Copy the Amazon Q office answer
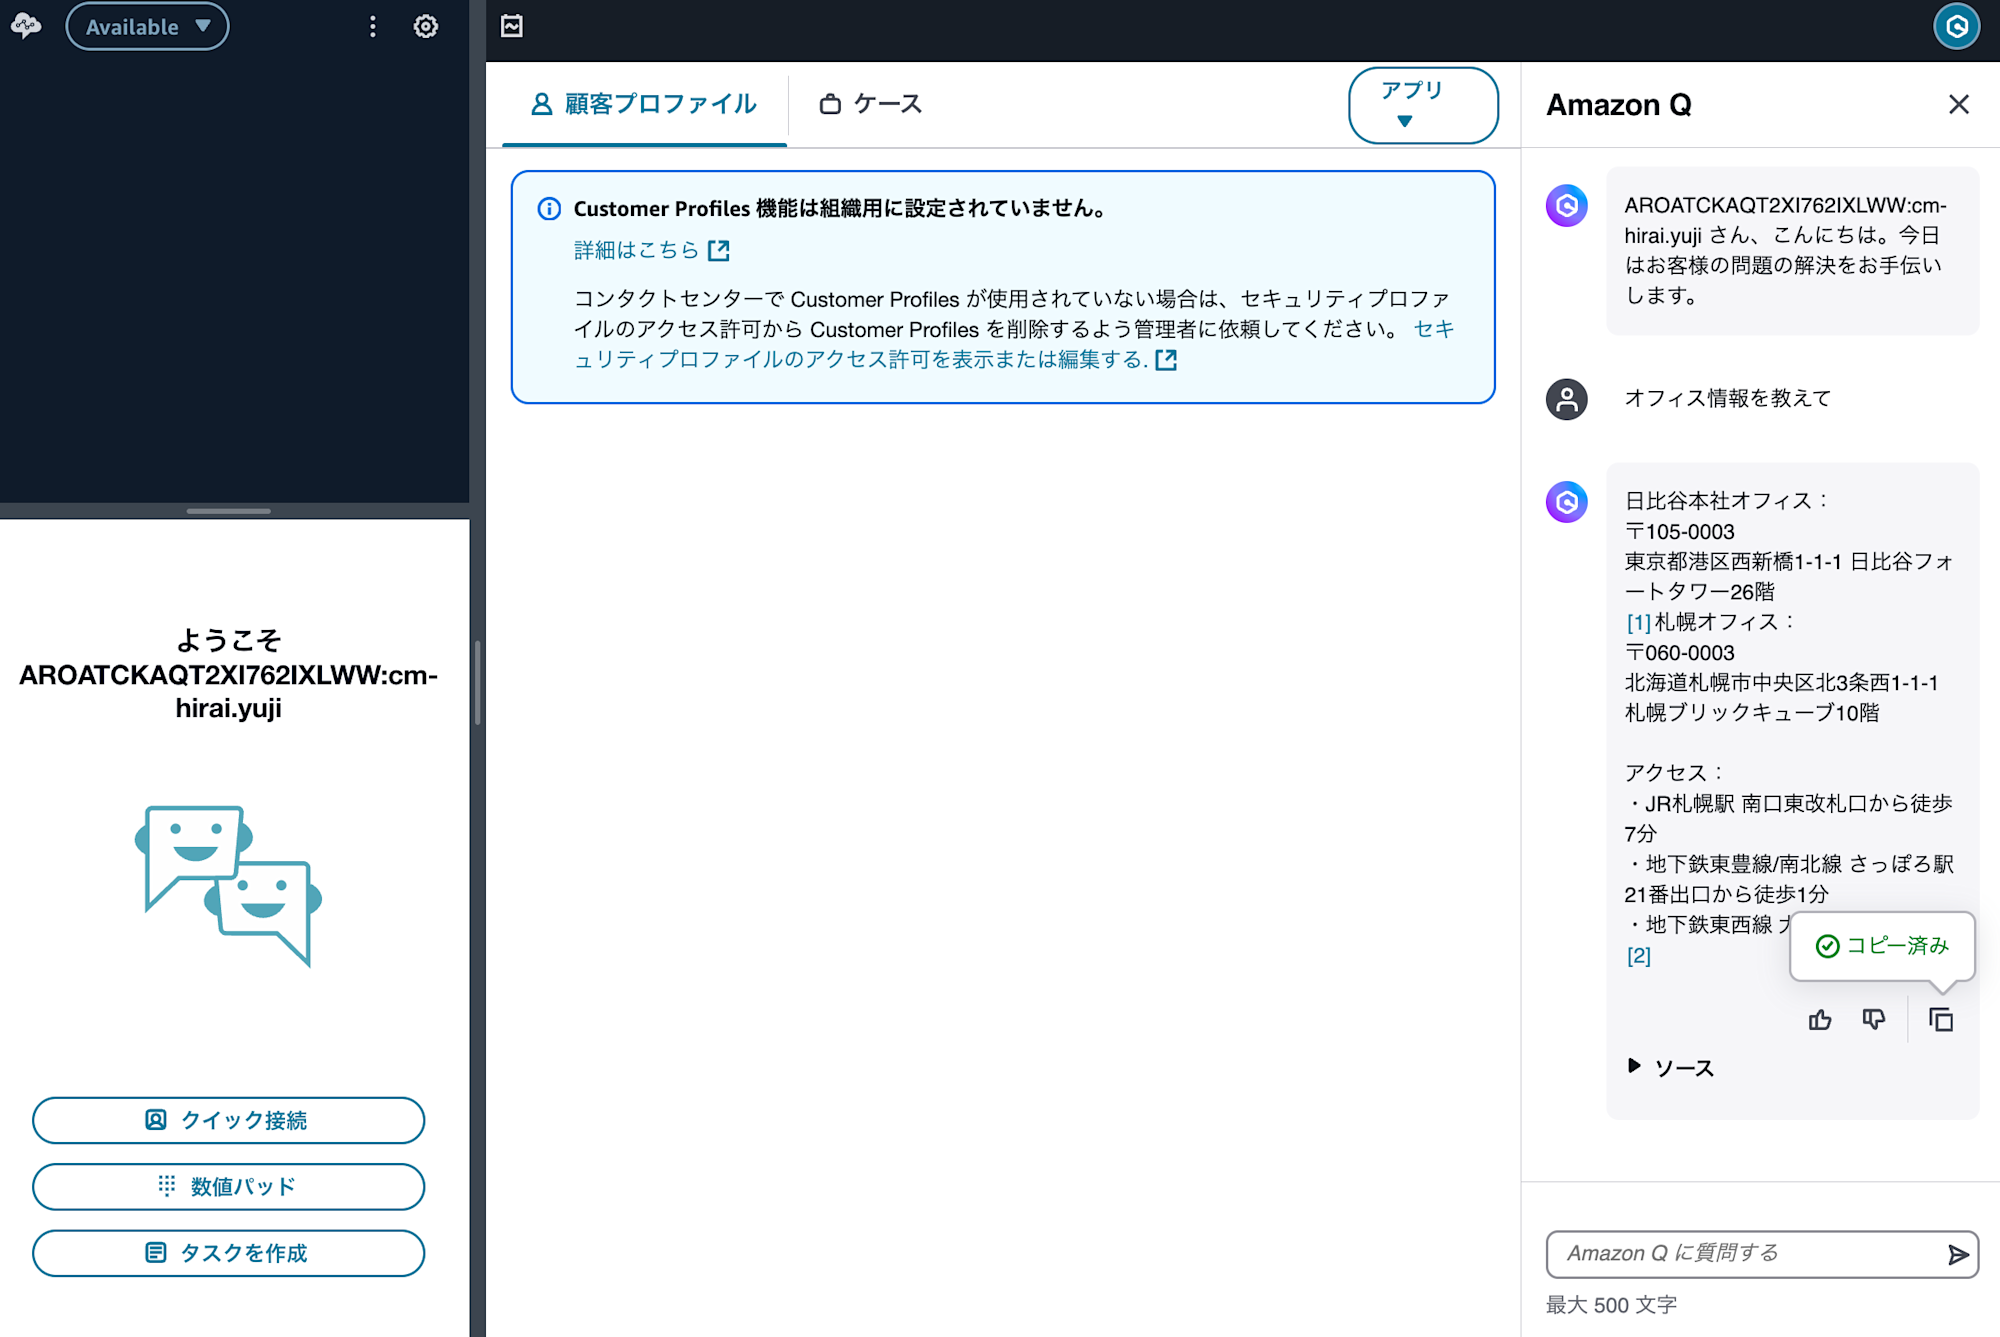This screenshot has width=2000, height=1337. [x=1941, y=1019]
